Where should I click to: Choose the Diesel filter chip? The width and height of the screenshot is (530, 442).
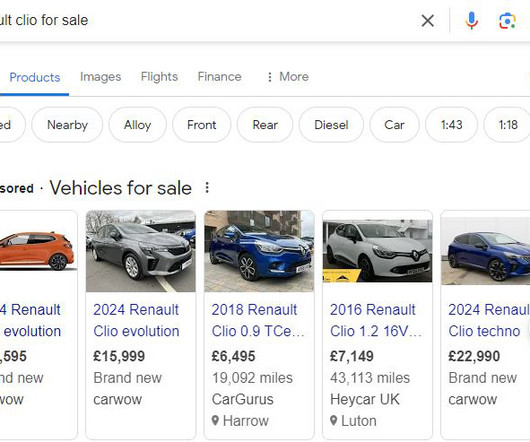(x=331, y=125)
